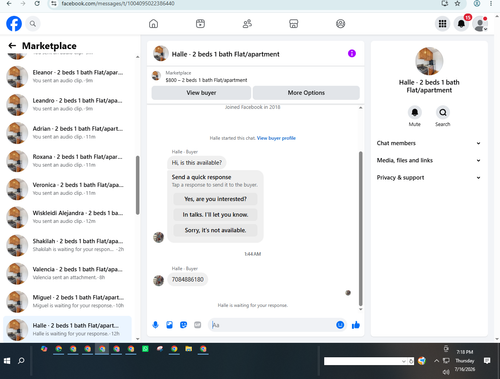Select Halle's highlighted conversation row

(x=67, y=329)
